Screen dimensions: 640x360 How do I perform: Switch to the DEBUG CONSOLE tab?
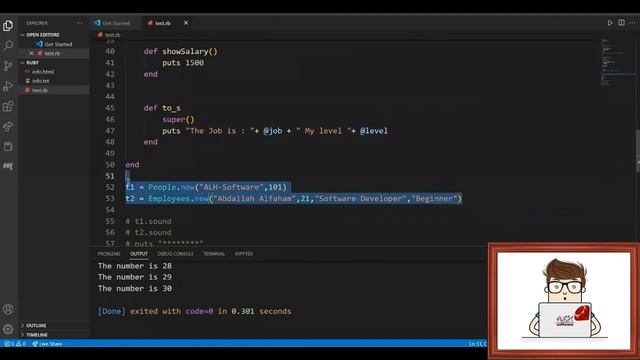click(176, 253)
